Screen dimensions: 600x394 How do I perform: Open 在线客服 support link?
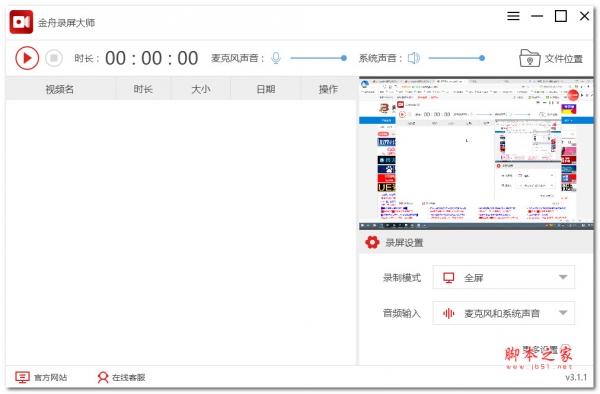point(121,378)
